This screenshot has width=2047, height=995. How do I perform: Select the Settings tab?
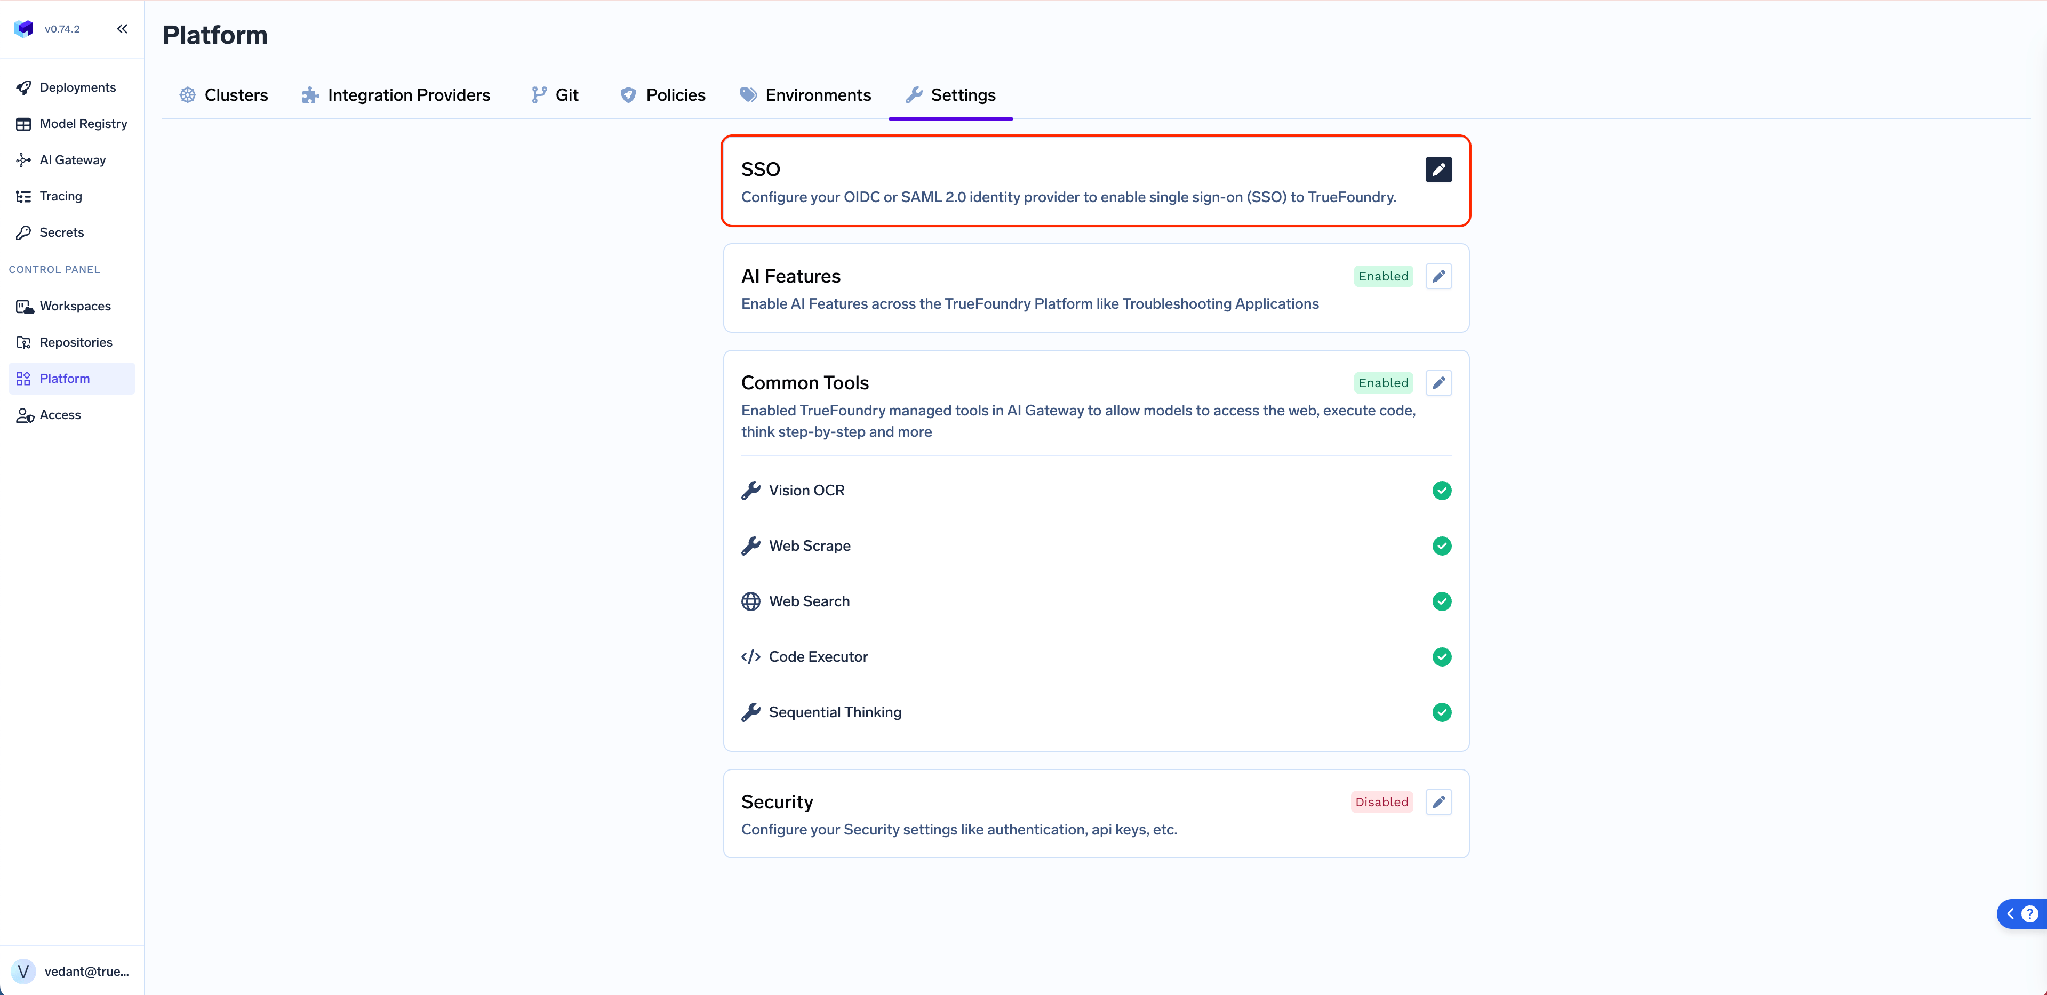pos(951,95)
